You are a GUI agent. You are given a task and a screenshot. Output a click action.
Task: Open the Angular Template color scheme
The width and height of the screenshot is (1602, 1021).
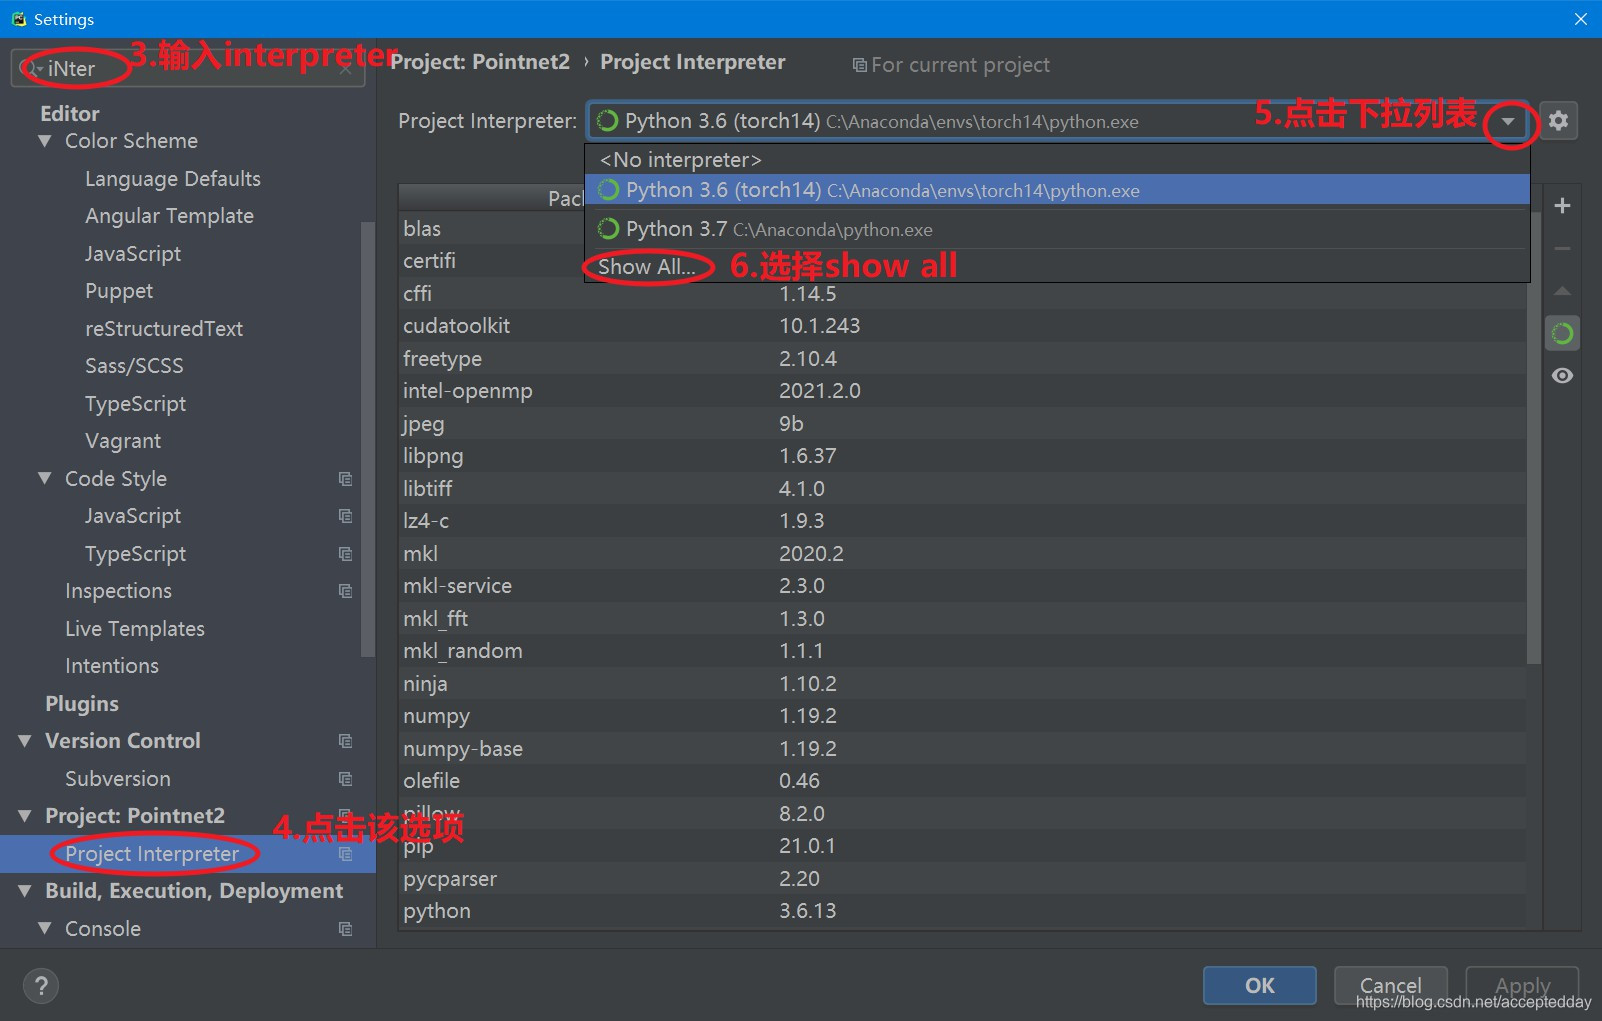tap(169, 216)
